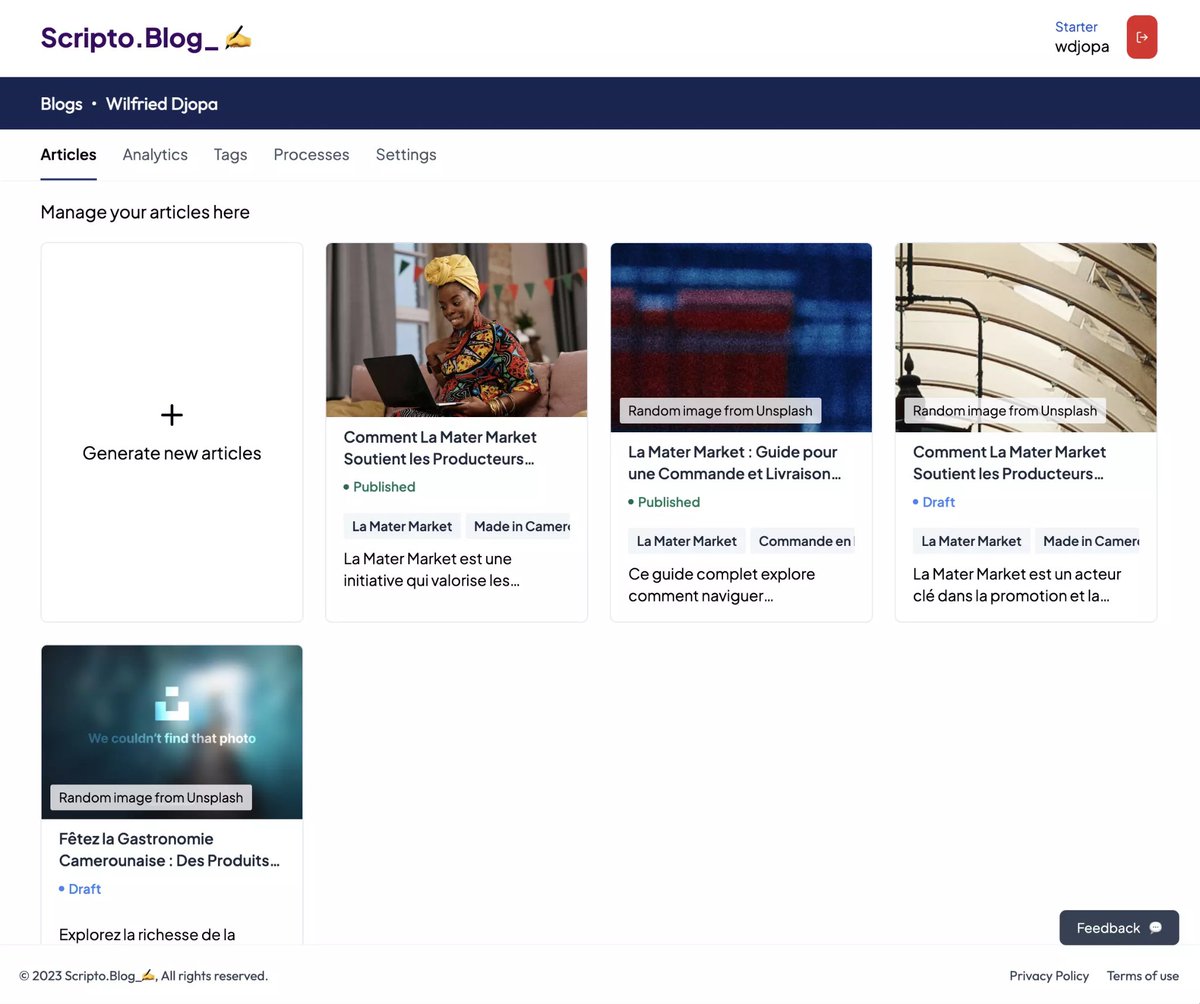
Task: Click Wilfried Djopa in the breadcrumb
Action: [162, 104]
